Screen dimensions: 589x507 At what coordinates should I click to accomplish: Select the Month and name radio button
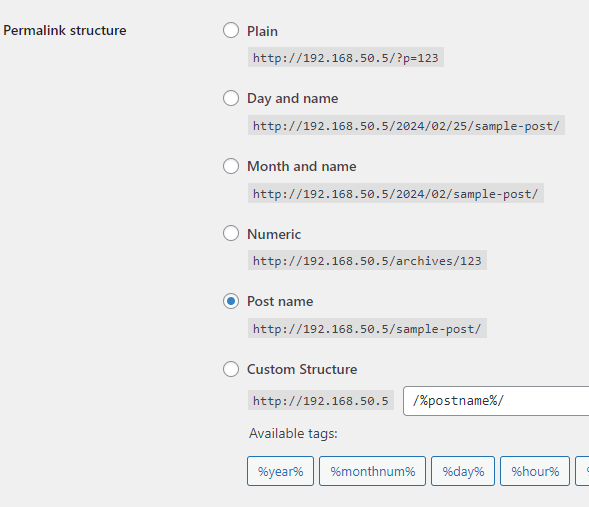click(231, 166)
